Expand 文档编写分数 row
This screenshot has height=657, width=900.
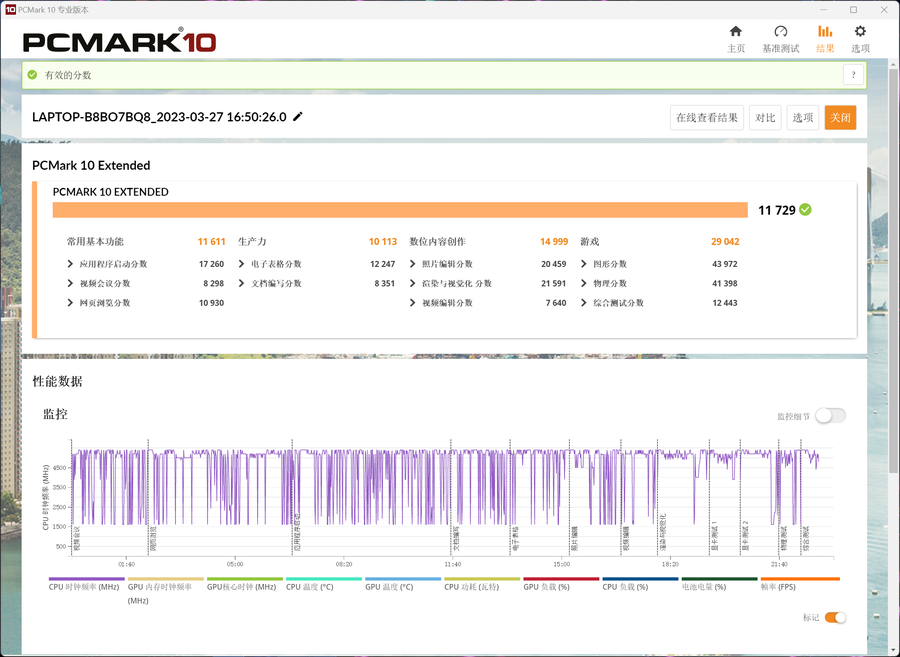[242, 283]
